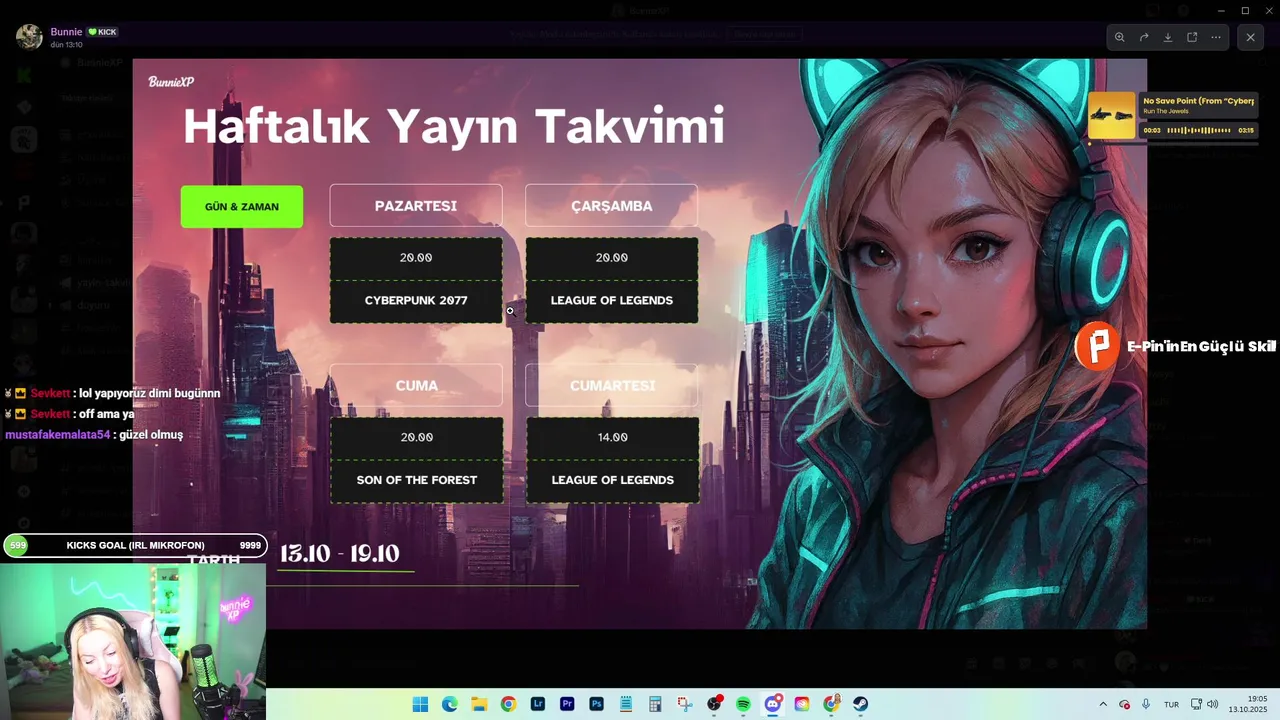Click the PAZARTESI day box

tap(416, 205)
